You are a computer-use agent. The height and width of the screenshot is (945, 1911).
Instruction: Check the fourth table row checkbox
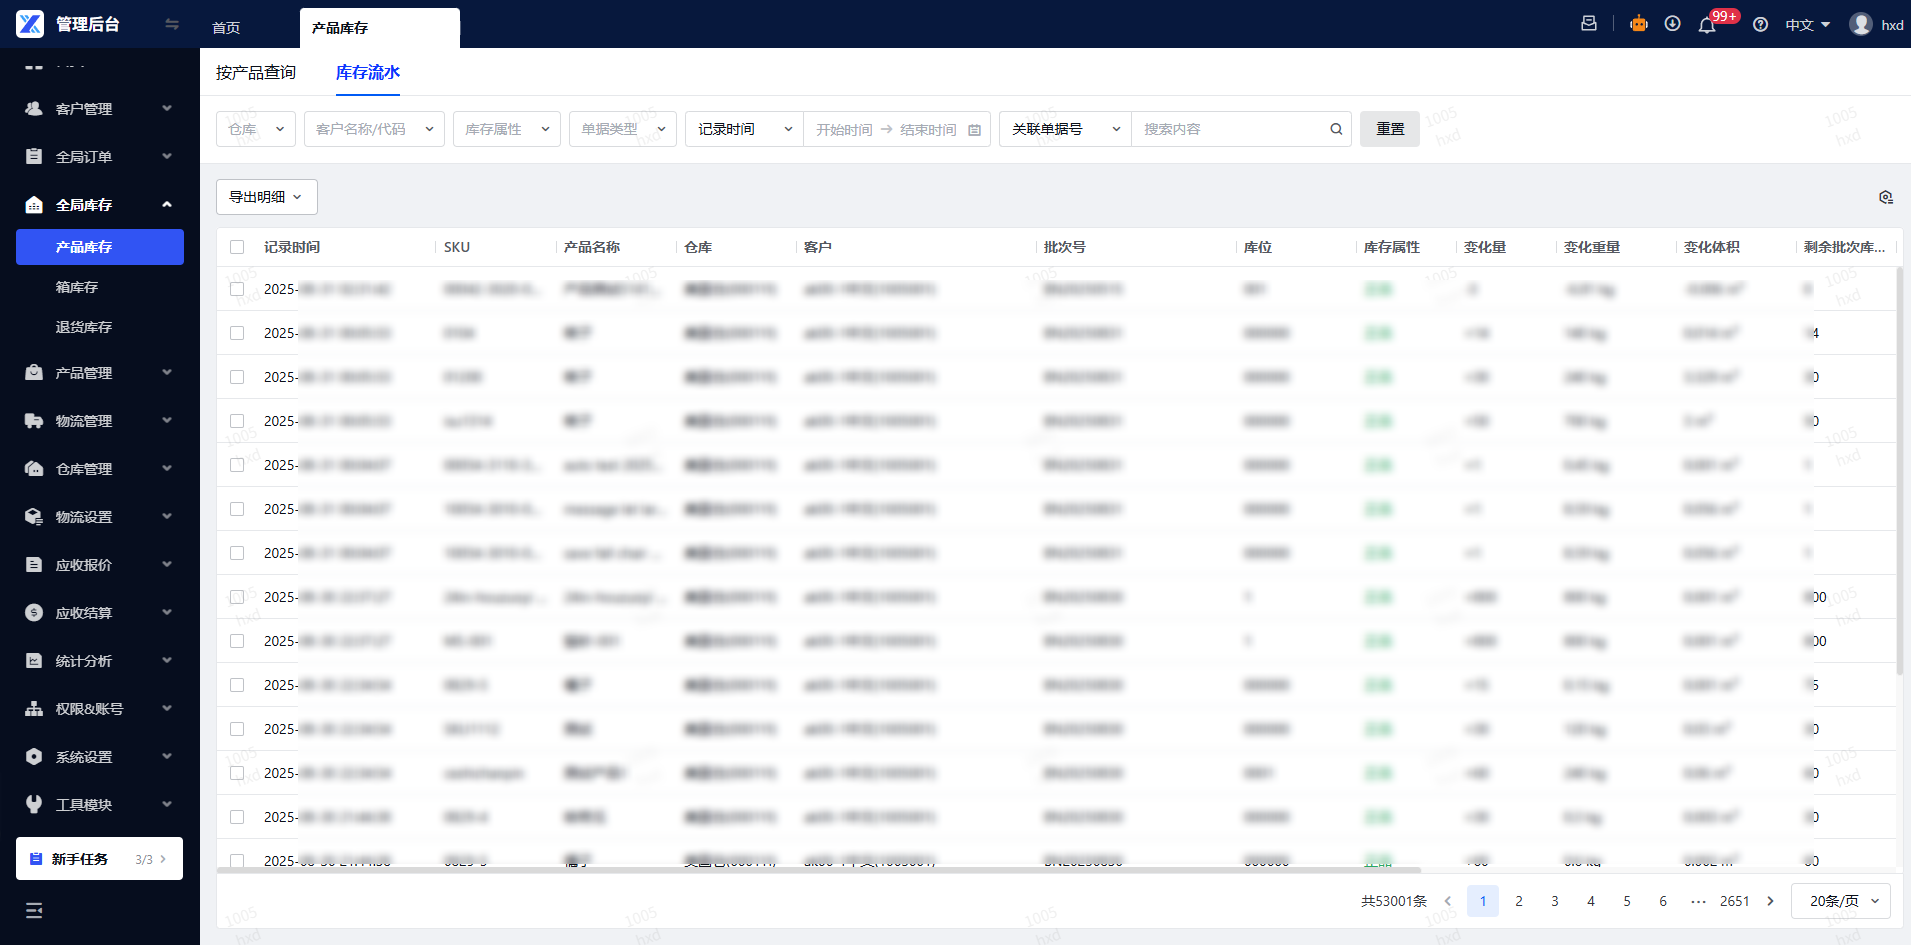tap(237, 421)
